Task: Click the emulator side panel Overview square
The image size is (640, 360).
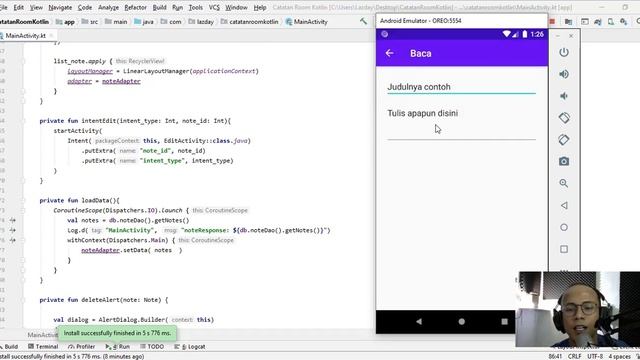Action: [x=564, y=249]
